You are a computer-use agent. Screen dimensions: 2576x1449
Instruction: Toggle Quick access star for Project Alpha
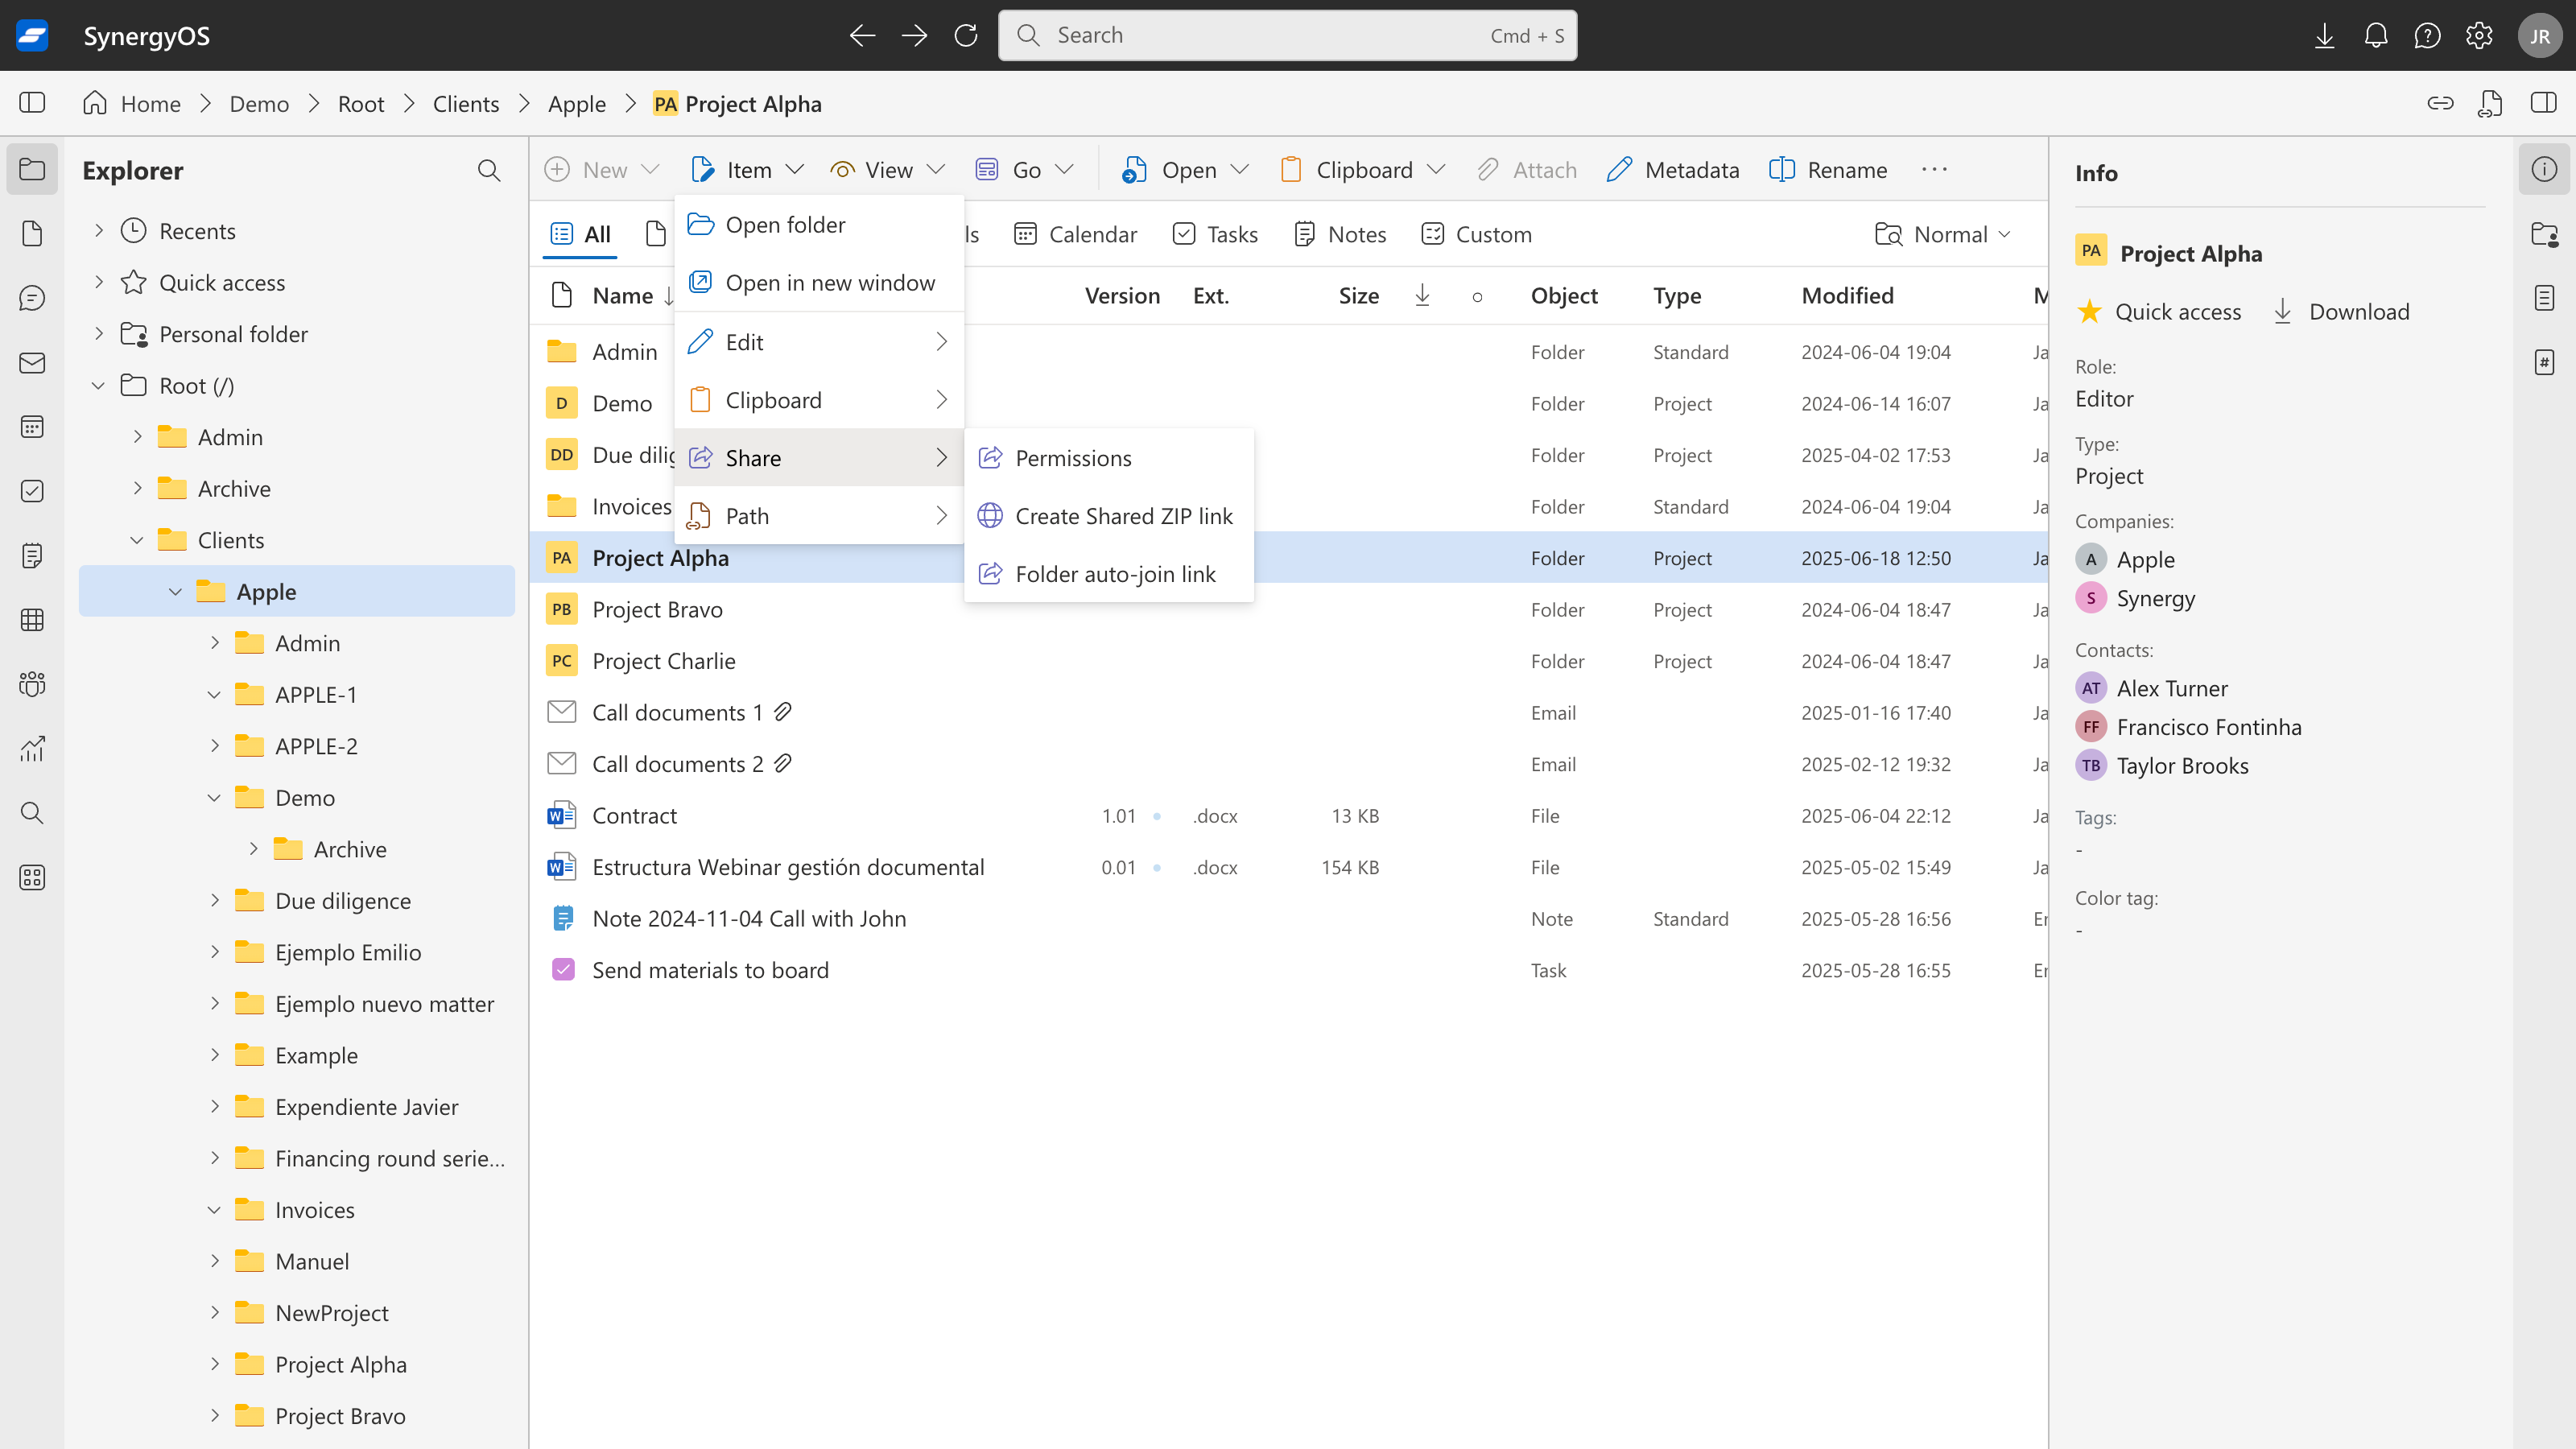2089,312
